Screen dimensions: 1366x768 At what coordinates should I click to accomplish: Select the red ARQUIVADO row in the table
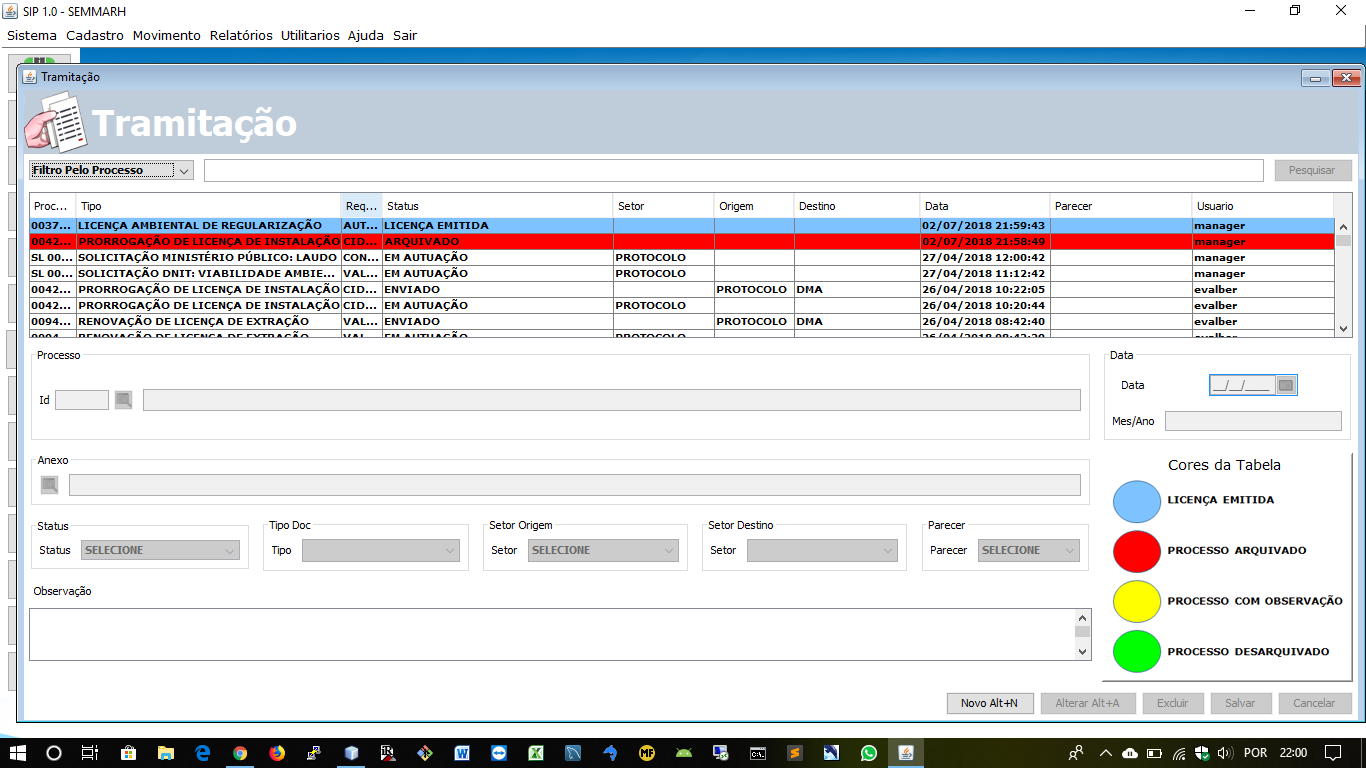(682, 241)
